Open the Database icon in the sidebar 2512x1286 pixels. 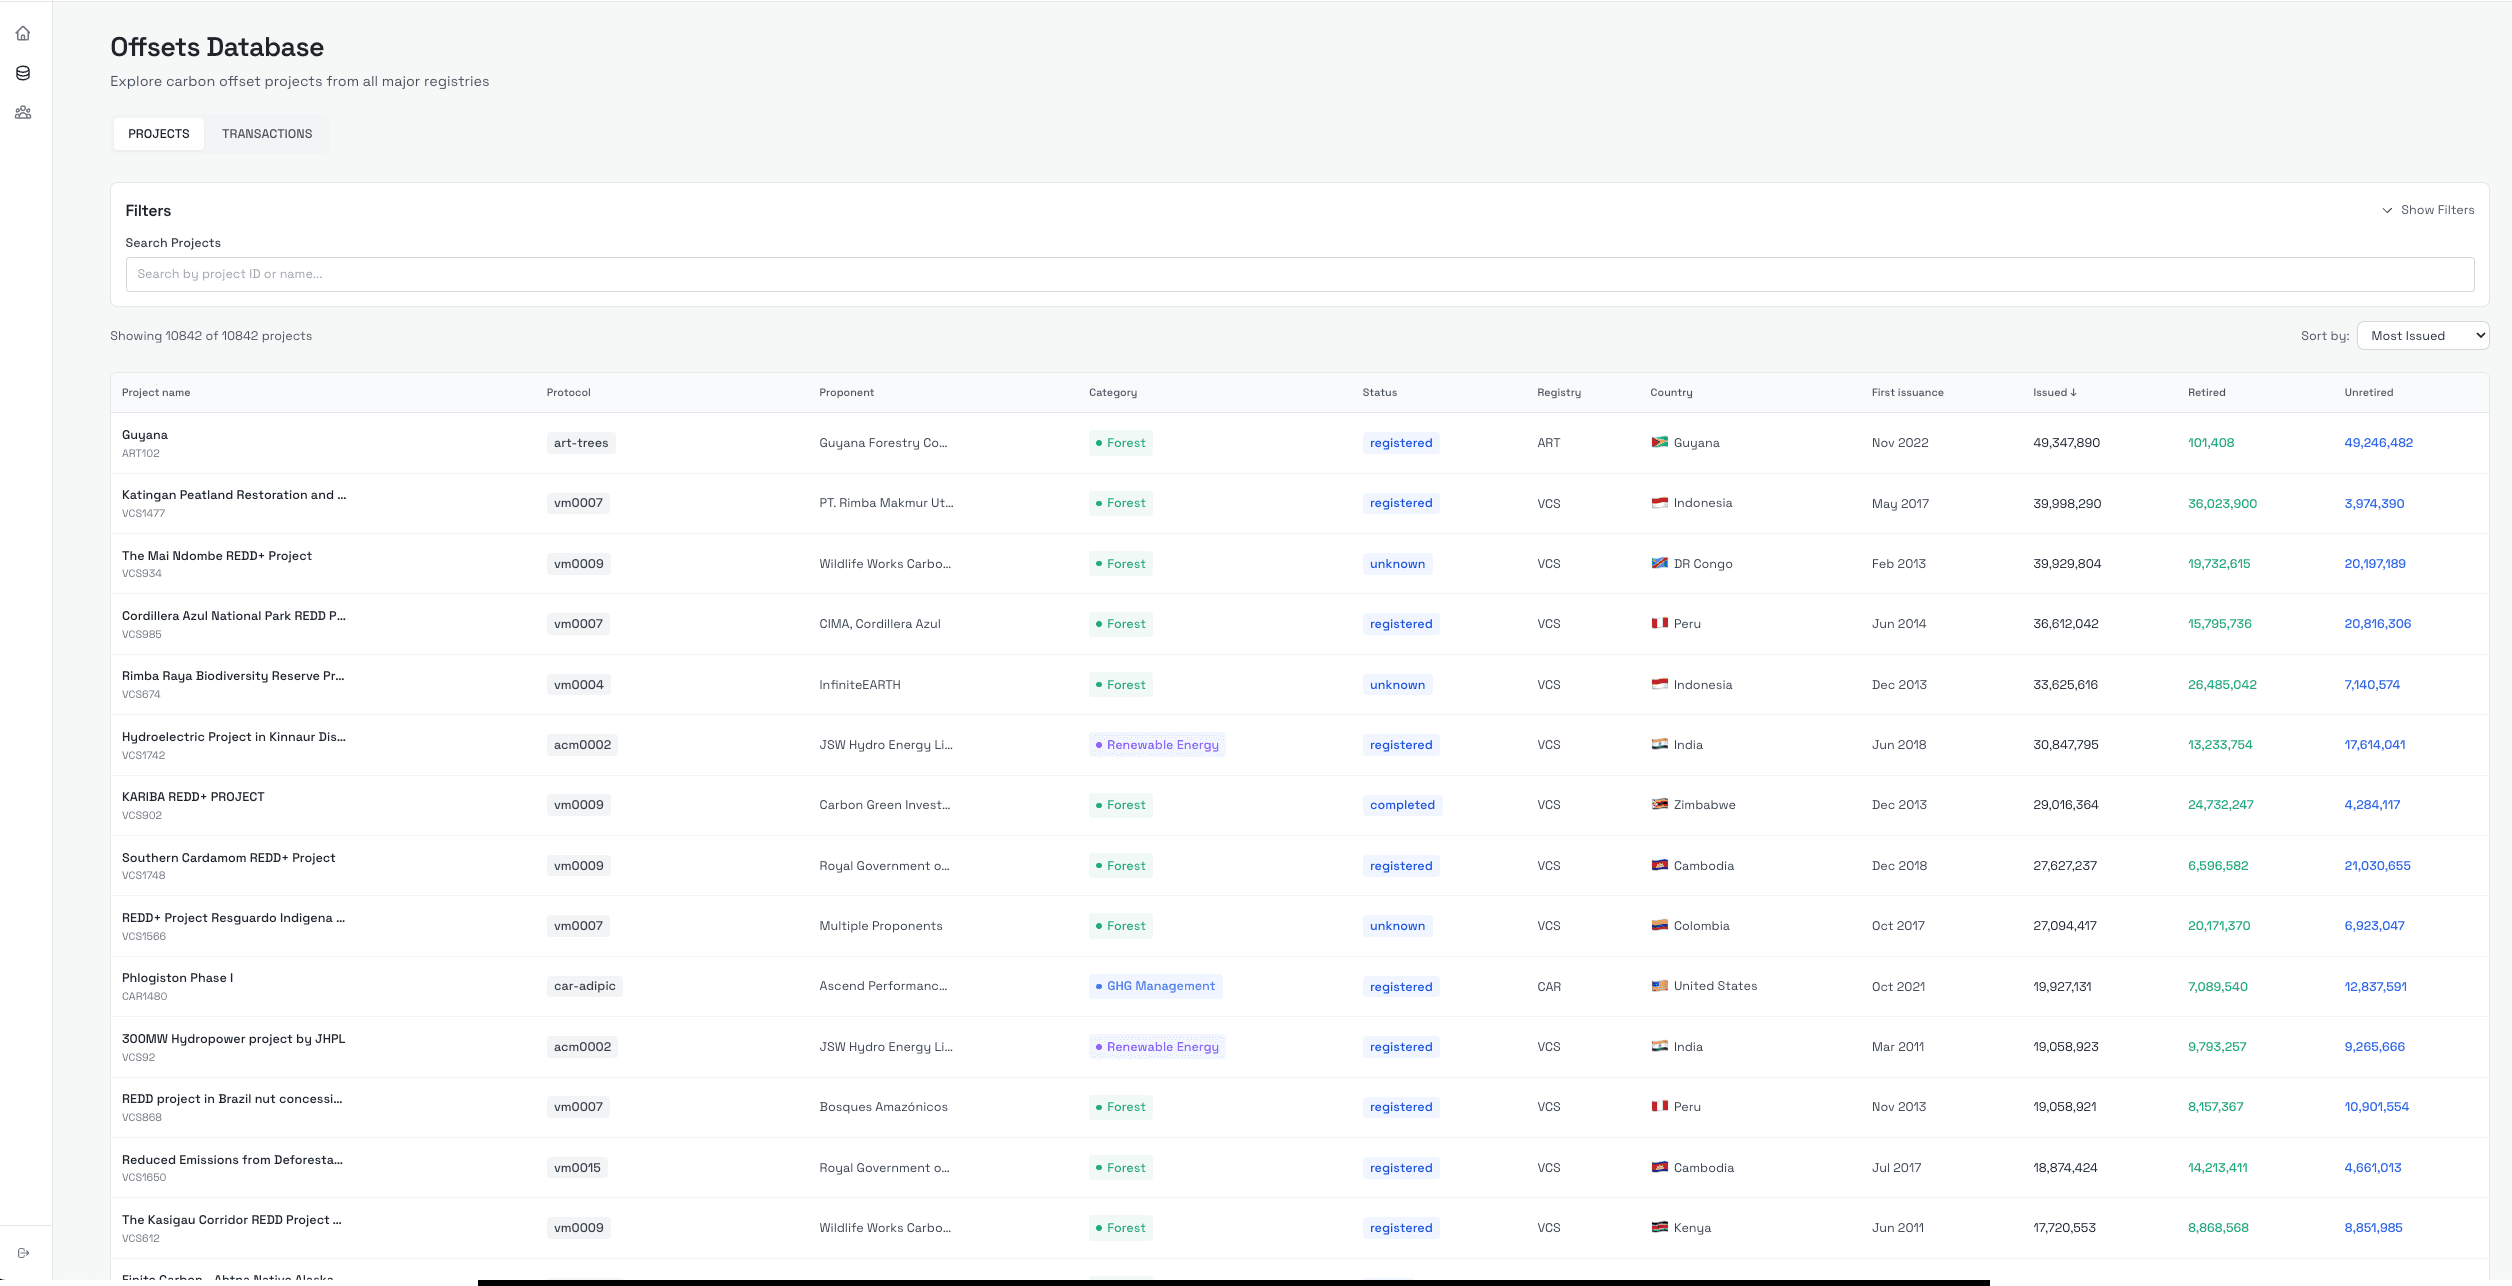point(23,72)
